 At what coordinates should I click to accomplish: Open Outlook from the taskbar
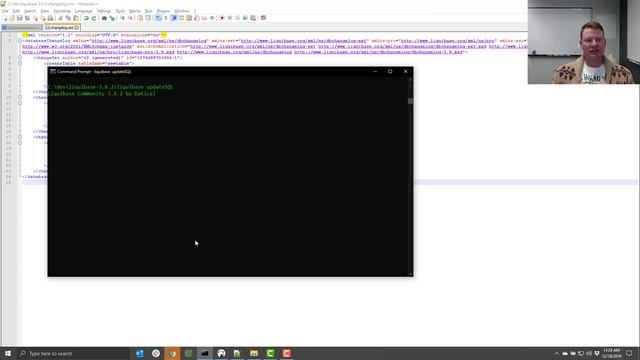coord(140,353)
